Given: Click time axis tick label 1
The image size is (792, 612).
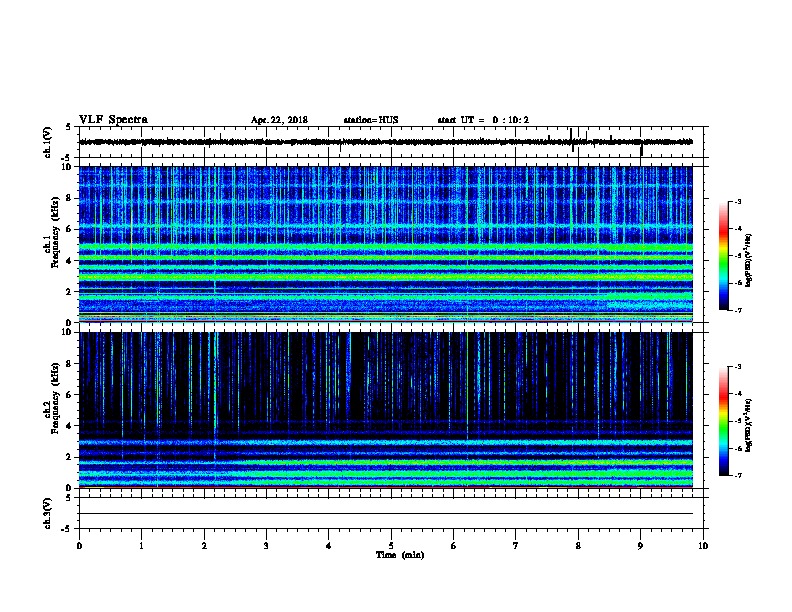Looking at the screenshot, I should click(141, 545).
